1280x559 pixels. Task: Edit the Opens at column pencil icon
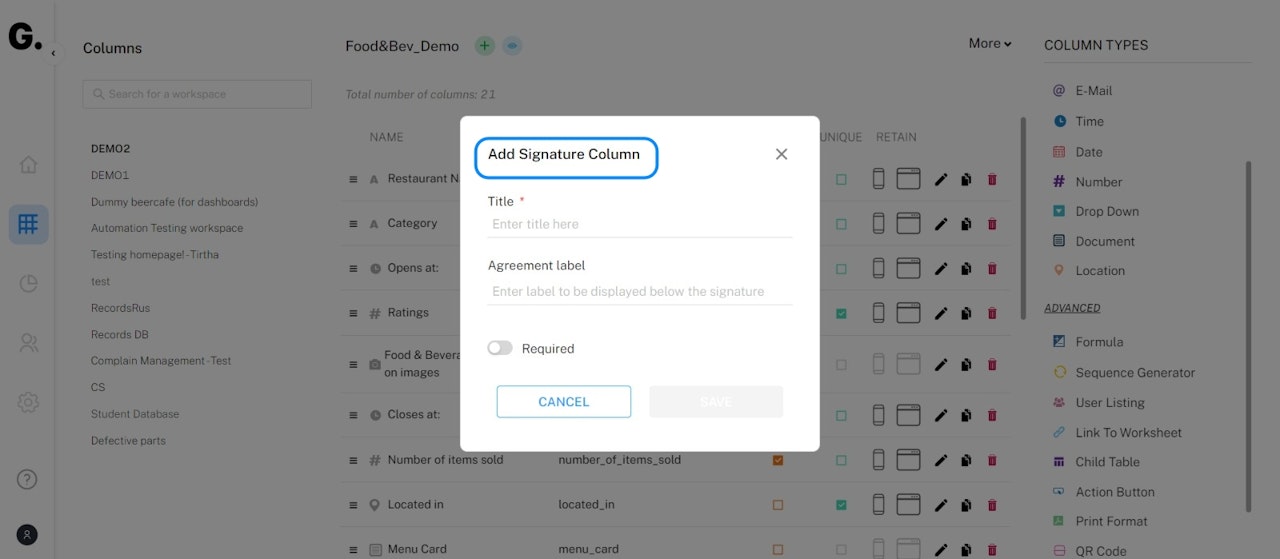coord(940,268)
